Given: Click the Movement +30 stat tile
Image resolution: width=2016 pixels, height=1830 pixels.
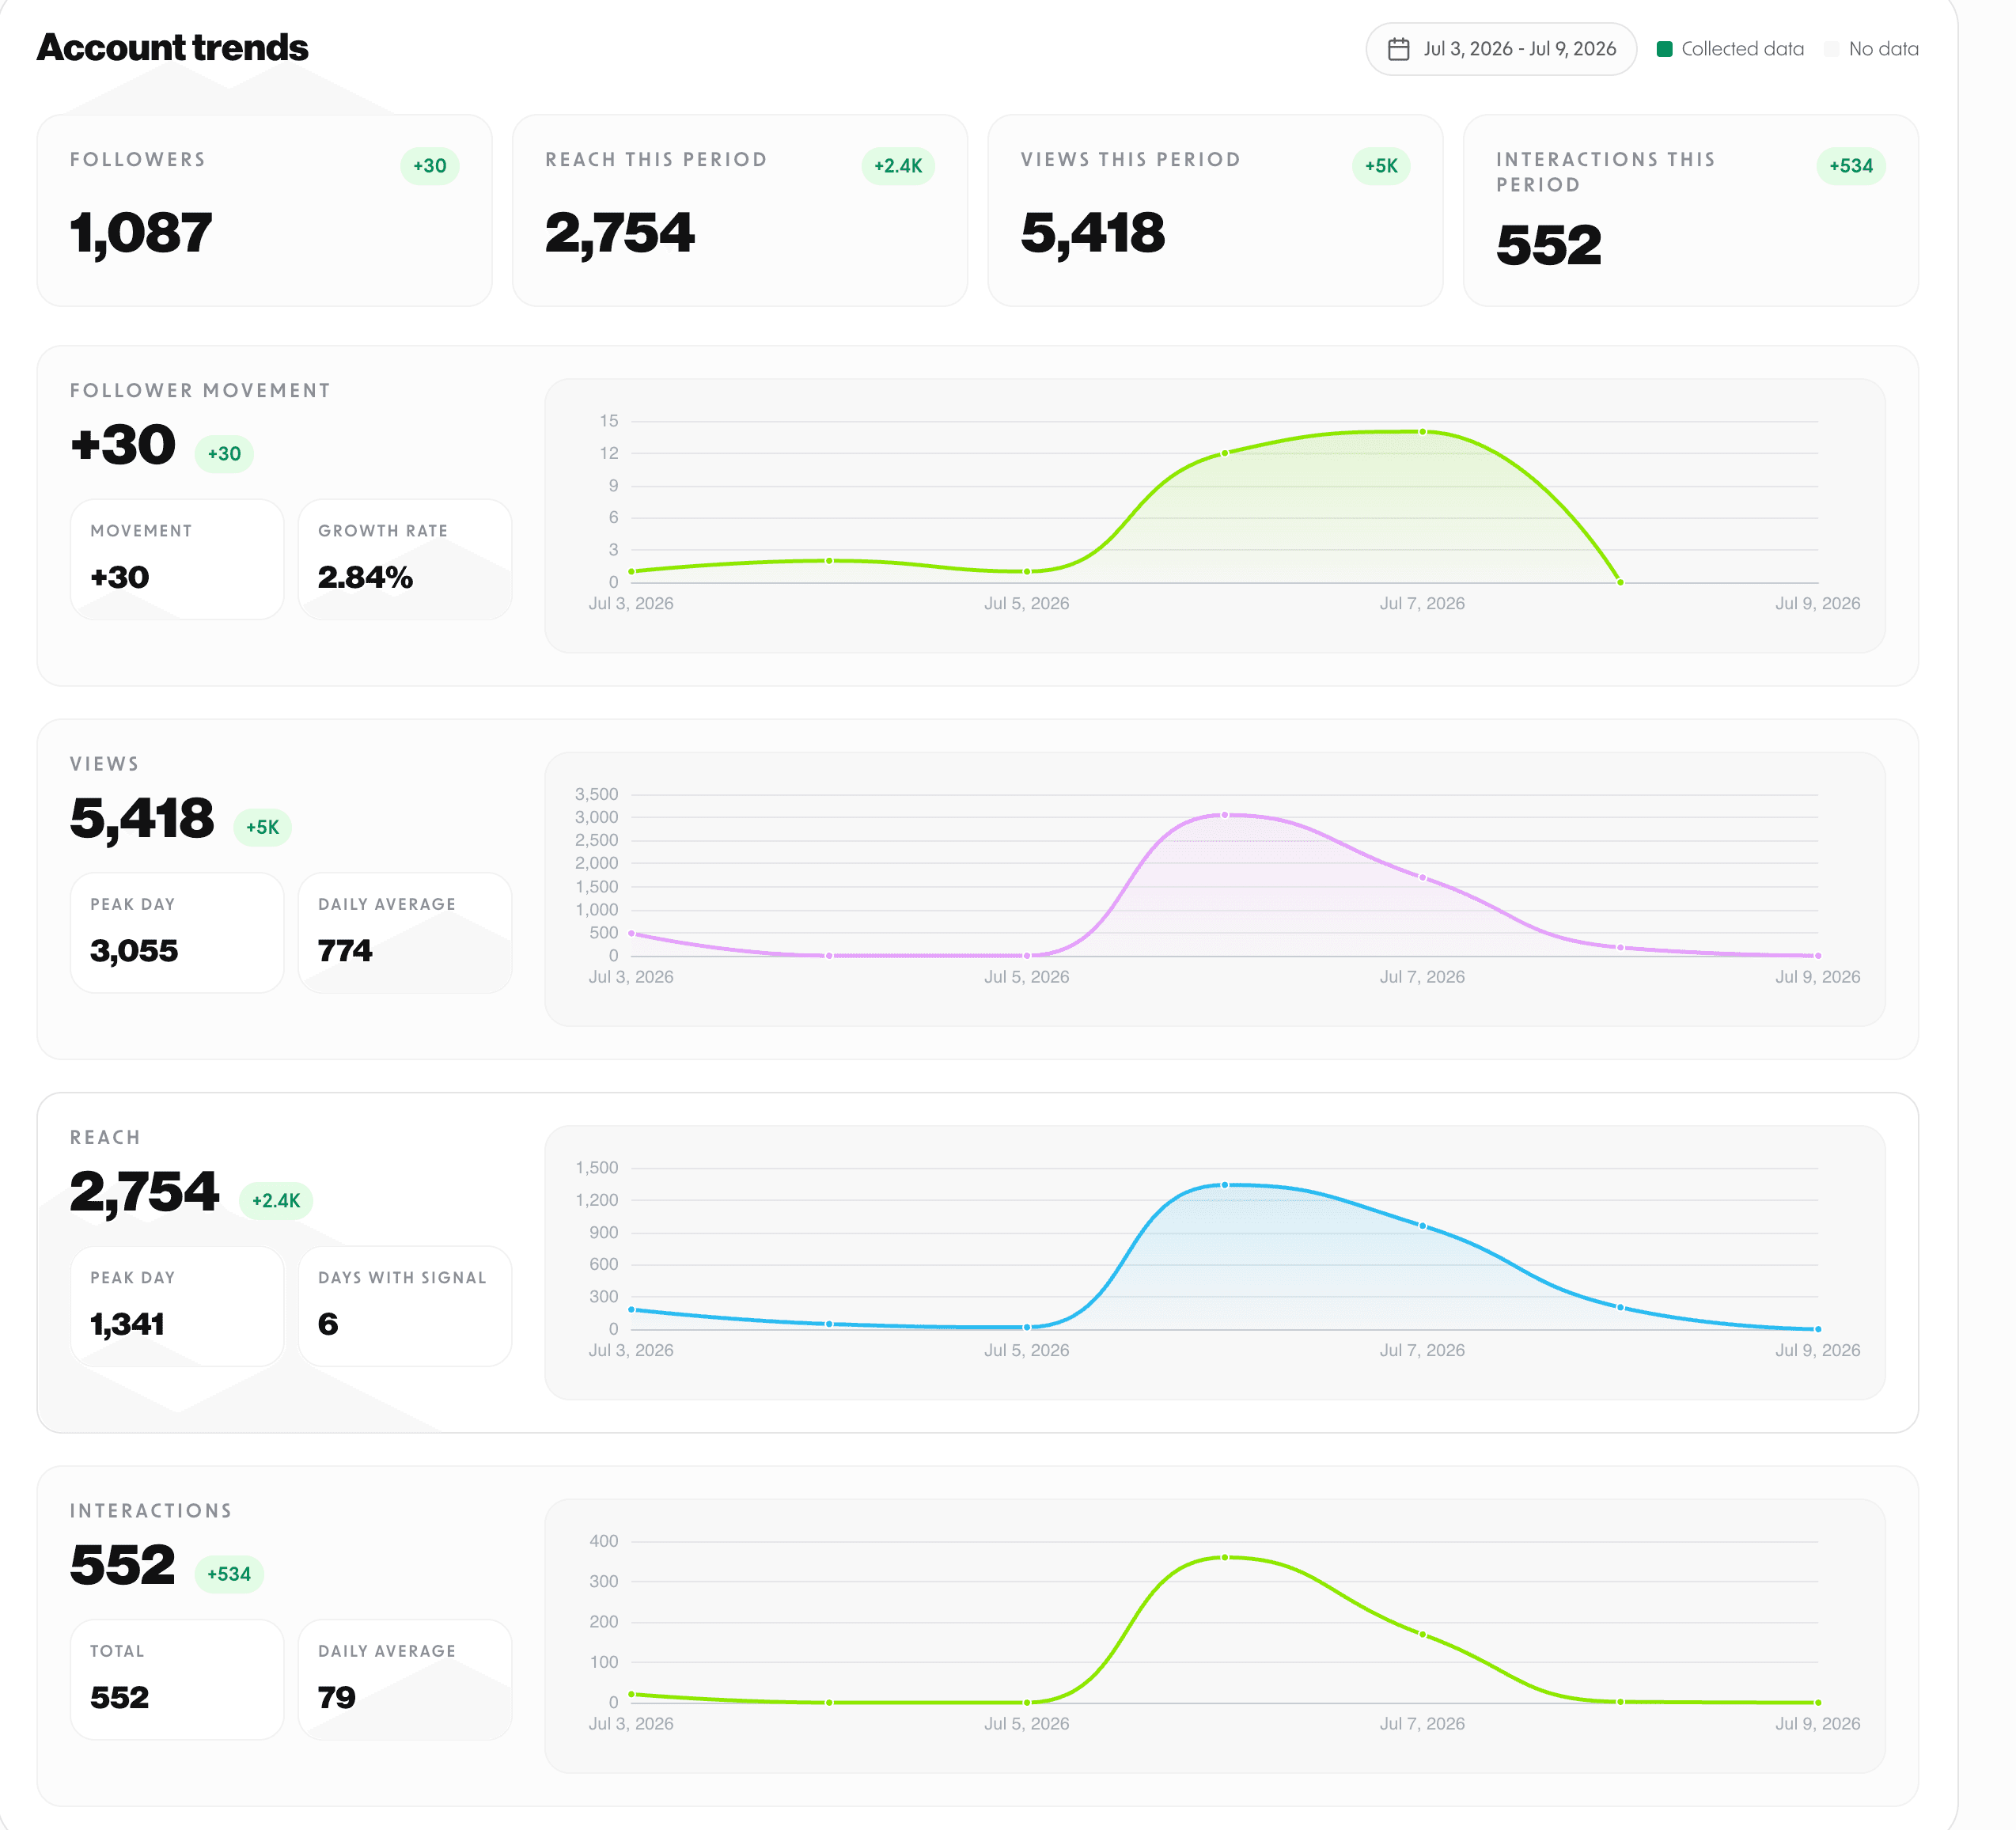Looking at the screenshot, I should click(x=177, y=559).
